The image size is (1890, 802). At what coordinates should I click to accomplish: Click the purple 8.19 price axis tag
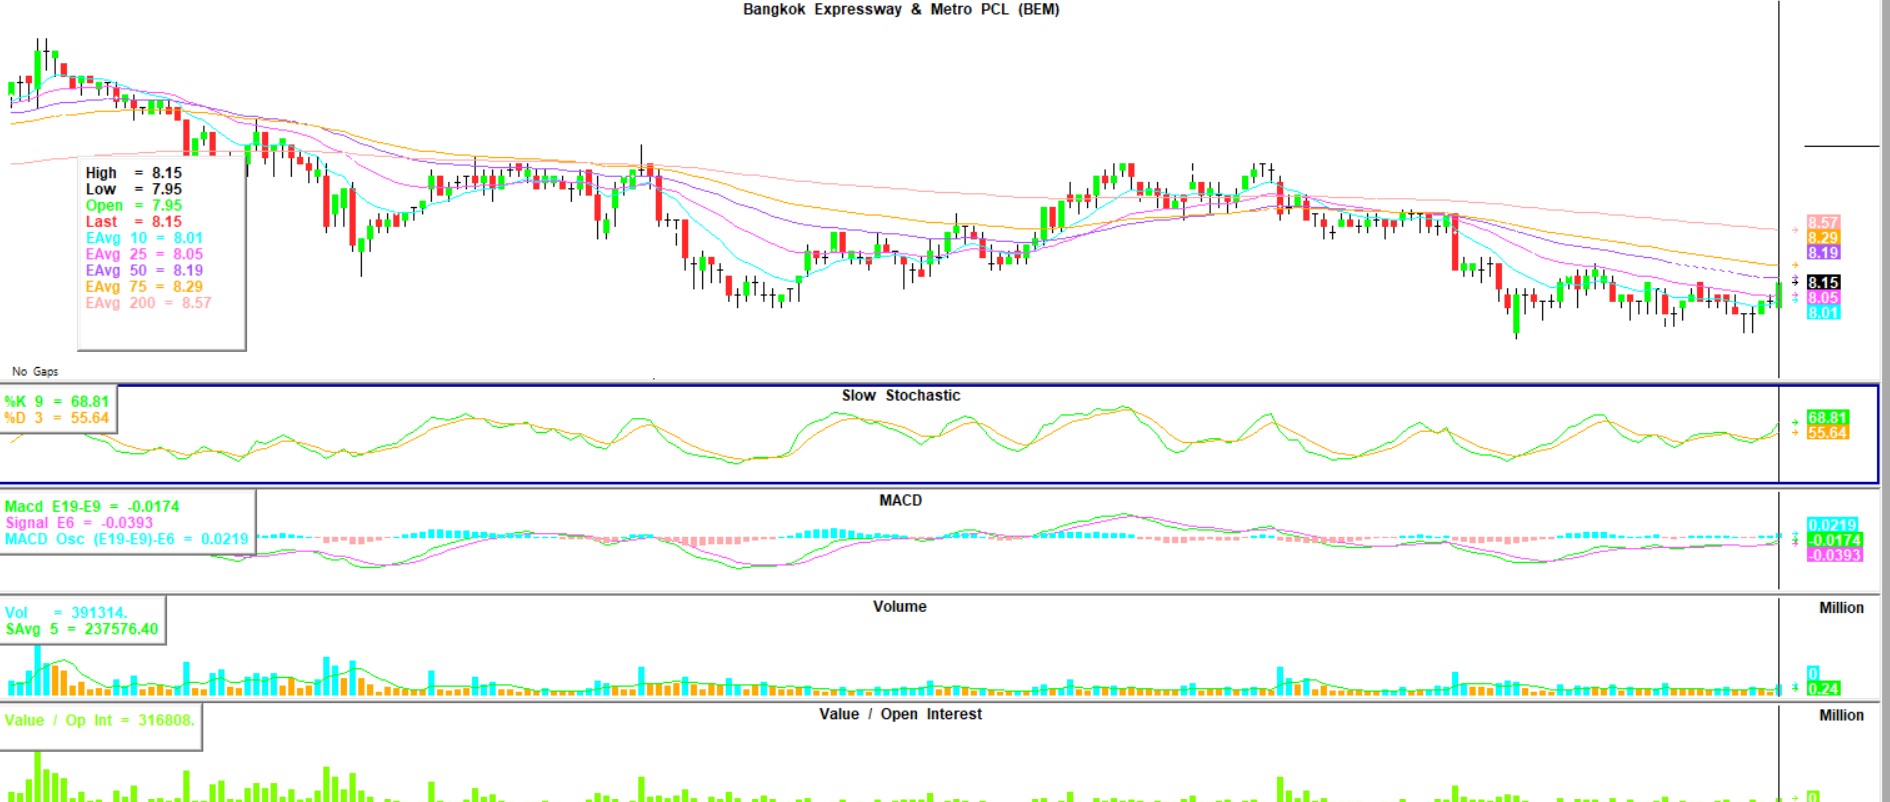[x=1823, y=253]
